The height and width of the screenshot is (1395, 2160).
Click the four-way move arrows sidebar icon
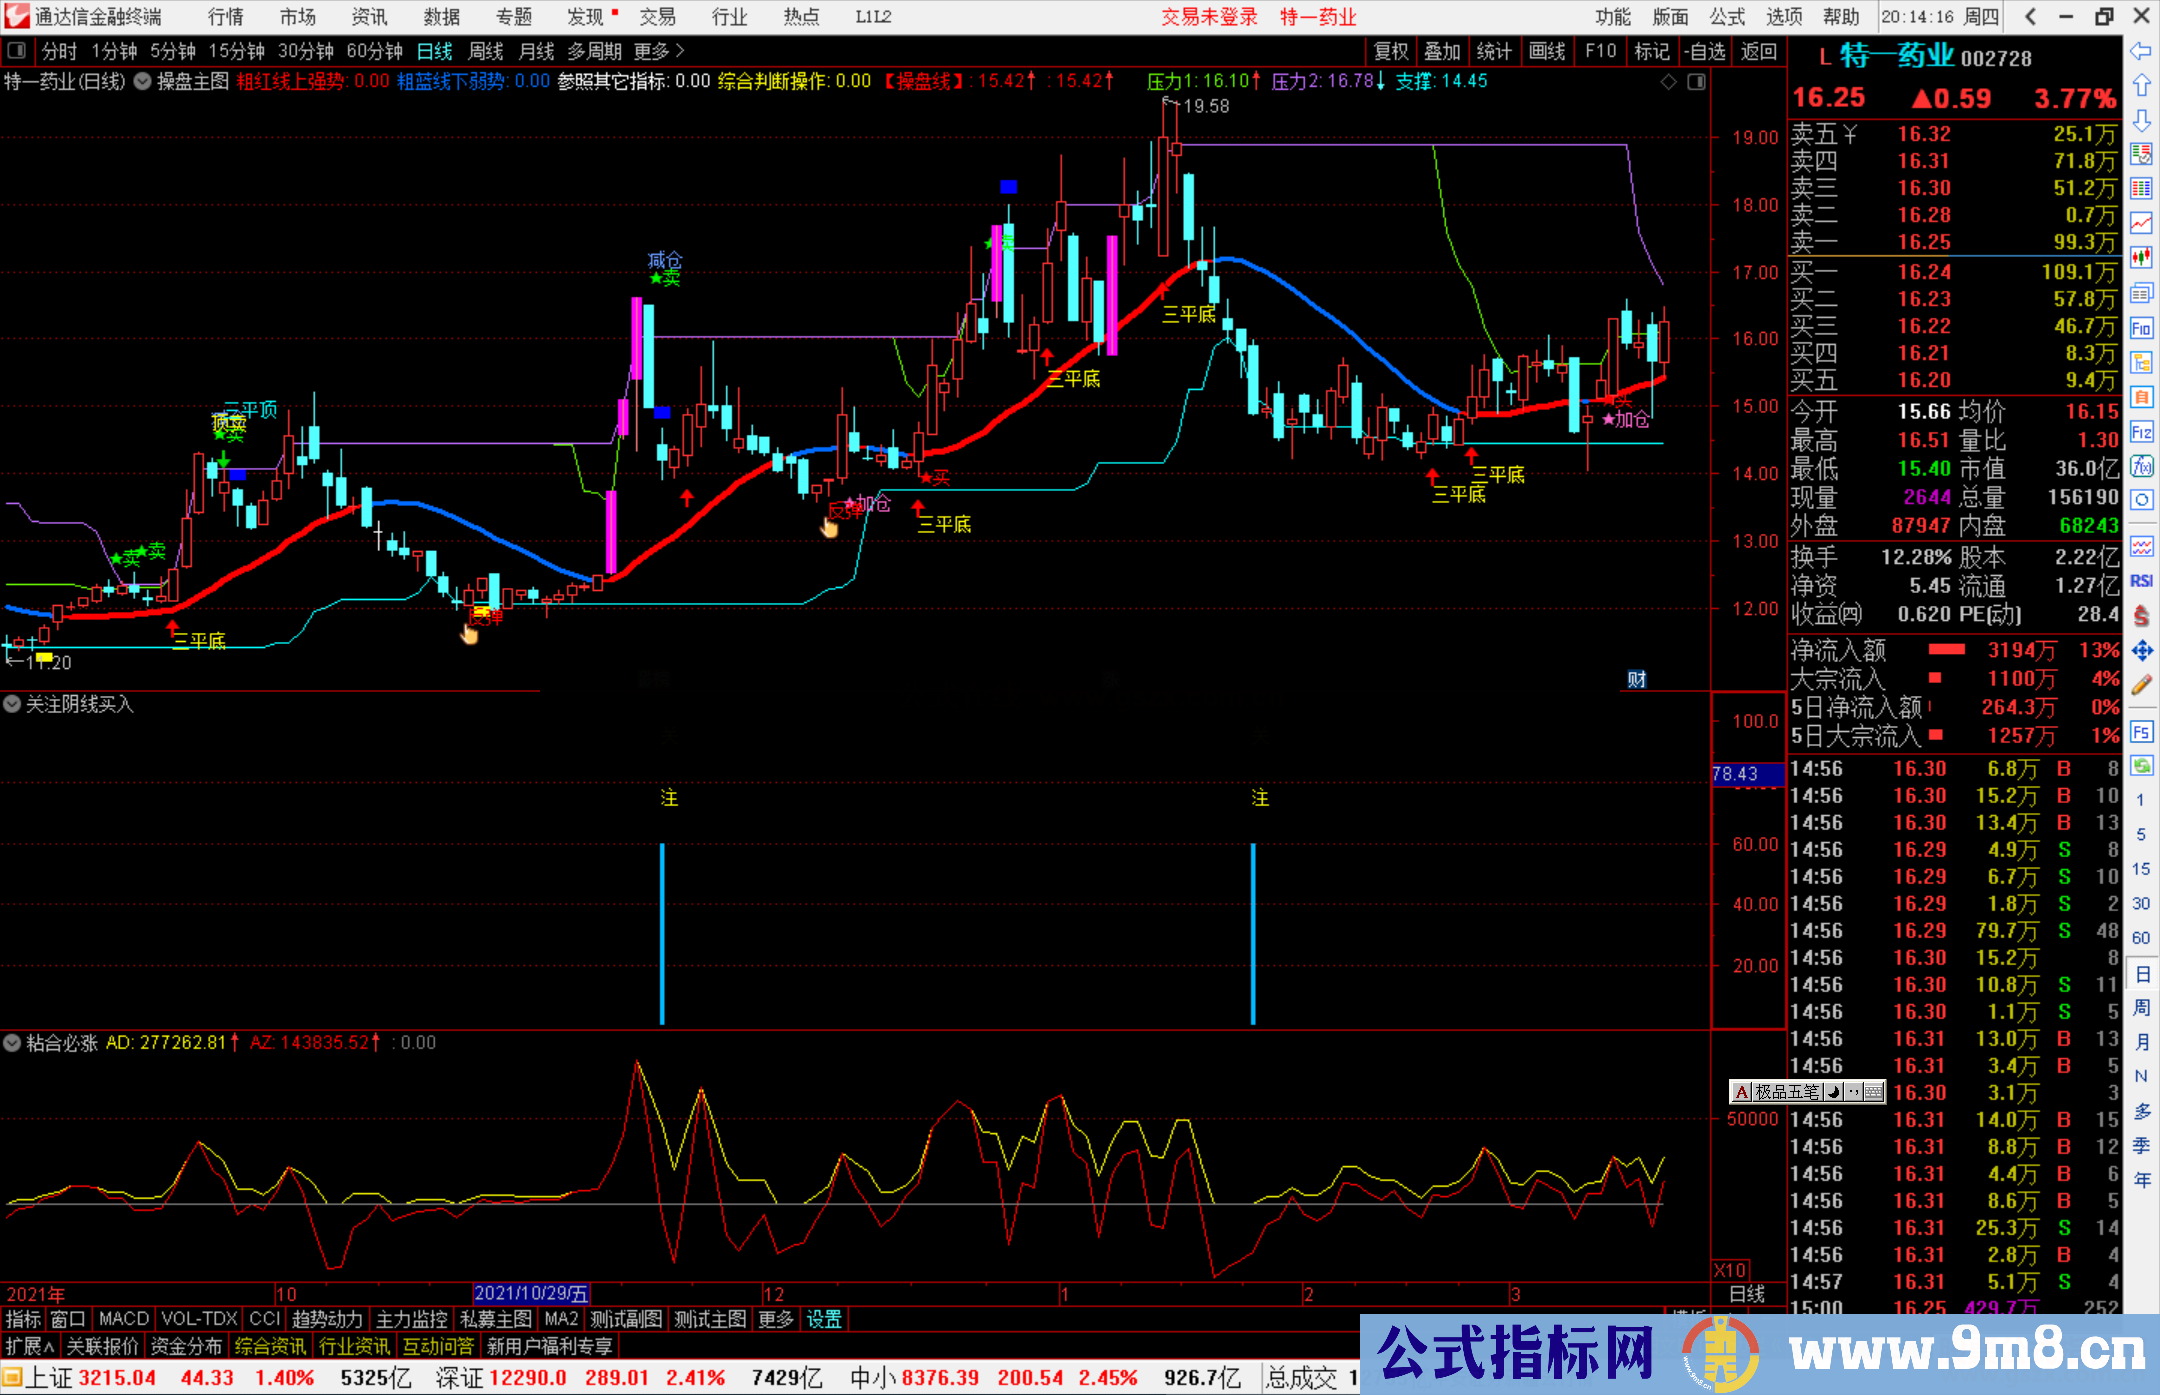pos(2141,651)
